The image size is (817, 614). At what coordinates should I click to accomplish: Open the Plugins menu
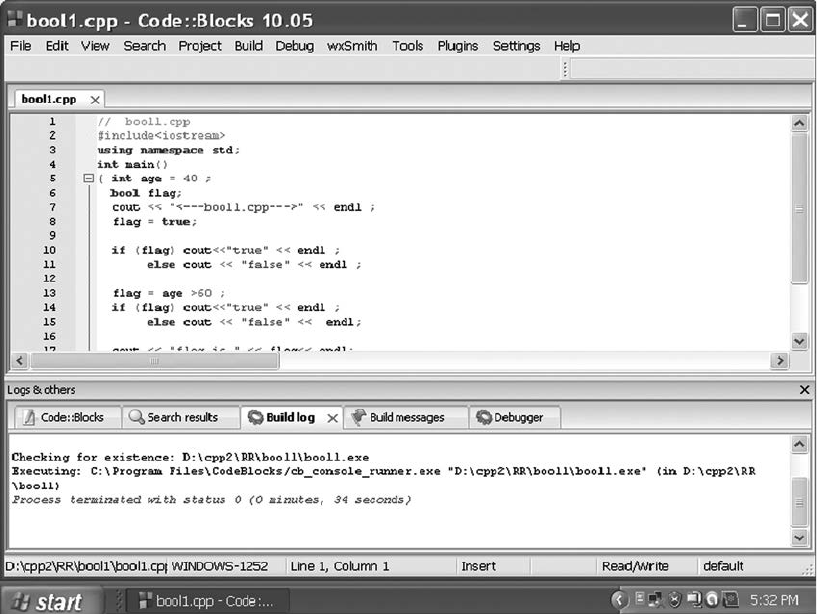(x=457, y=46)
